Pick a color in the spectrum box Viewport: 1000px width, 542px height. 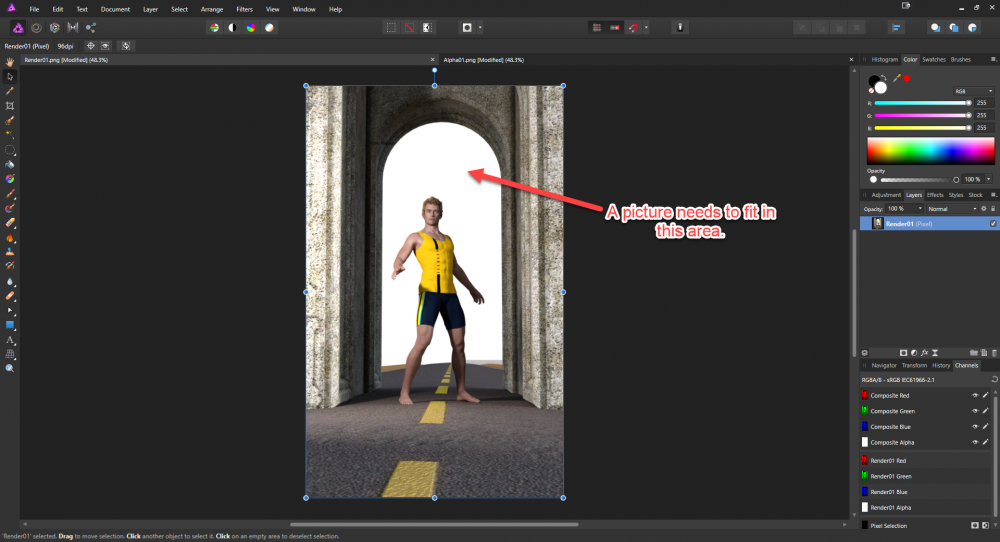click(x=930, y=151)
